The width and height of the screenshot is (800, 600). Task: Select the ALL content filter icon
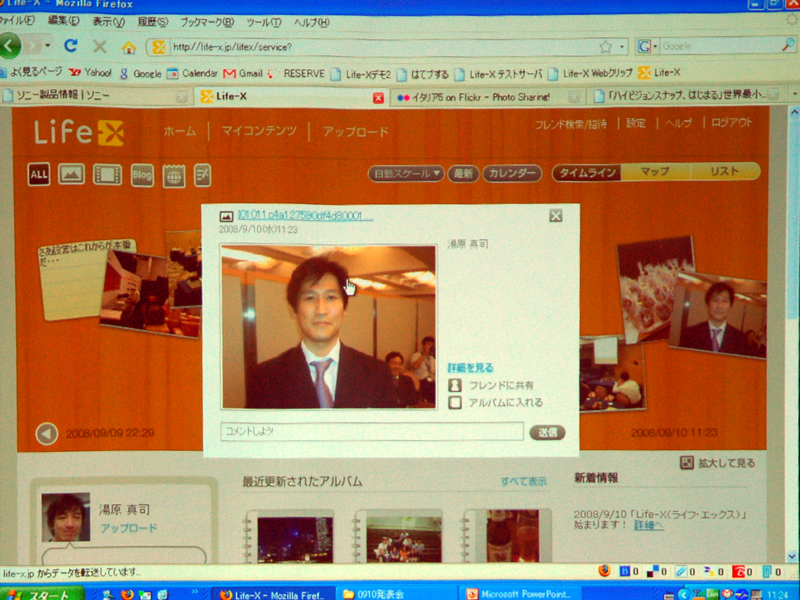point(39,175)
